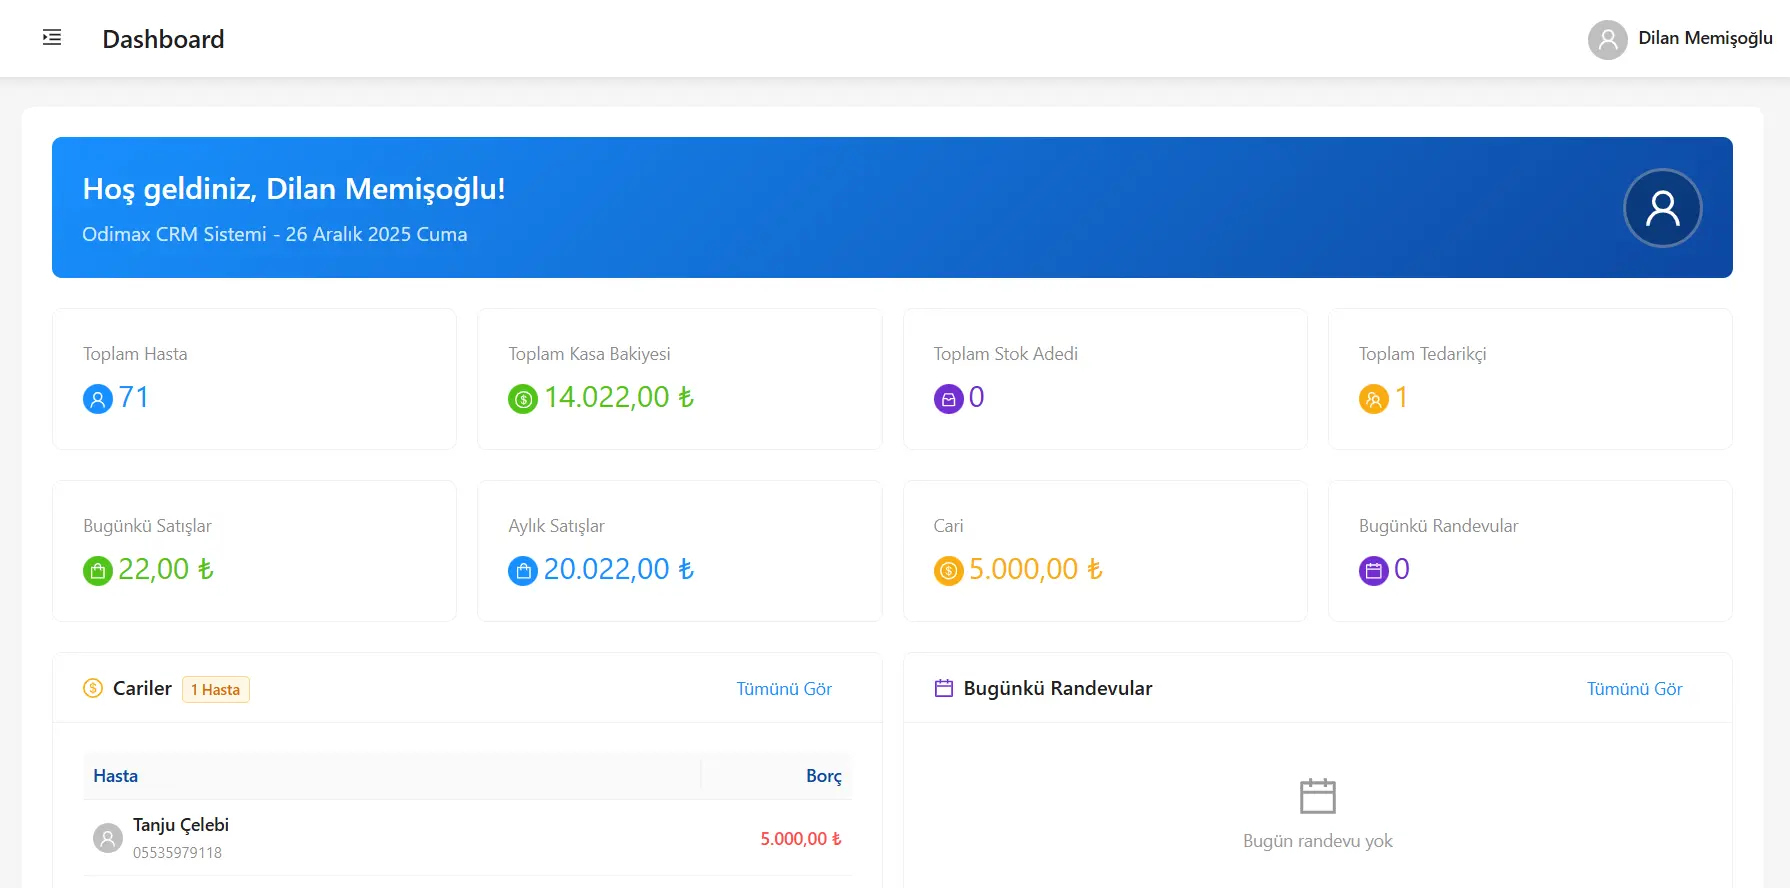Click the header user avatar icon
This screenshot has height=888, width=1790.
[x=1608, y=39]
